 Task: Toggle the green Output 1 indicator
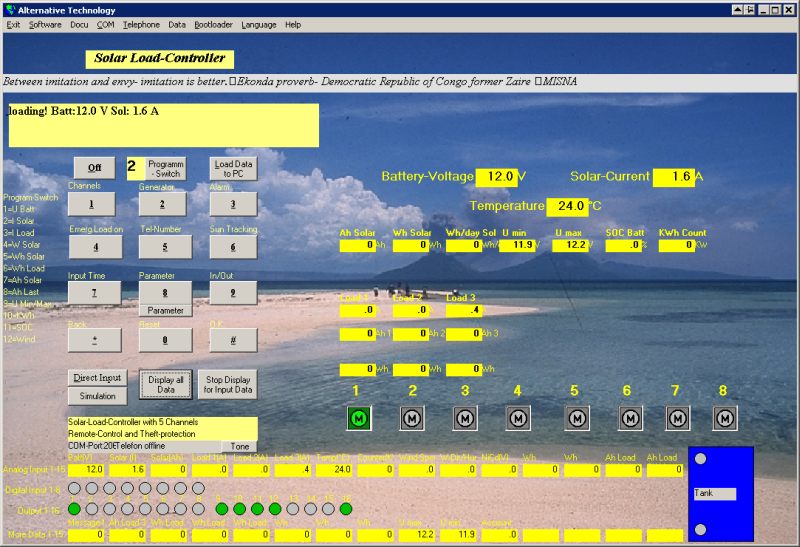(74, 509)
